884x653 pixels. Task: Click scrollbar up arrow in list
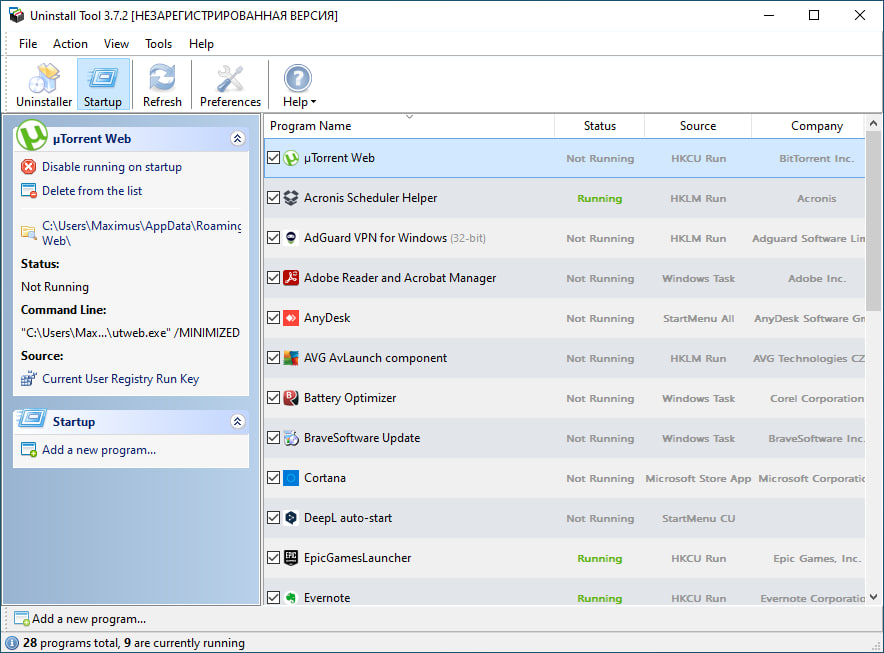point(873,123)
